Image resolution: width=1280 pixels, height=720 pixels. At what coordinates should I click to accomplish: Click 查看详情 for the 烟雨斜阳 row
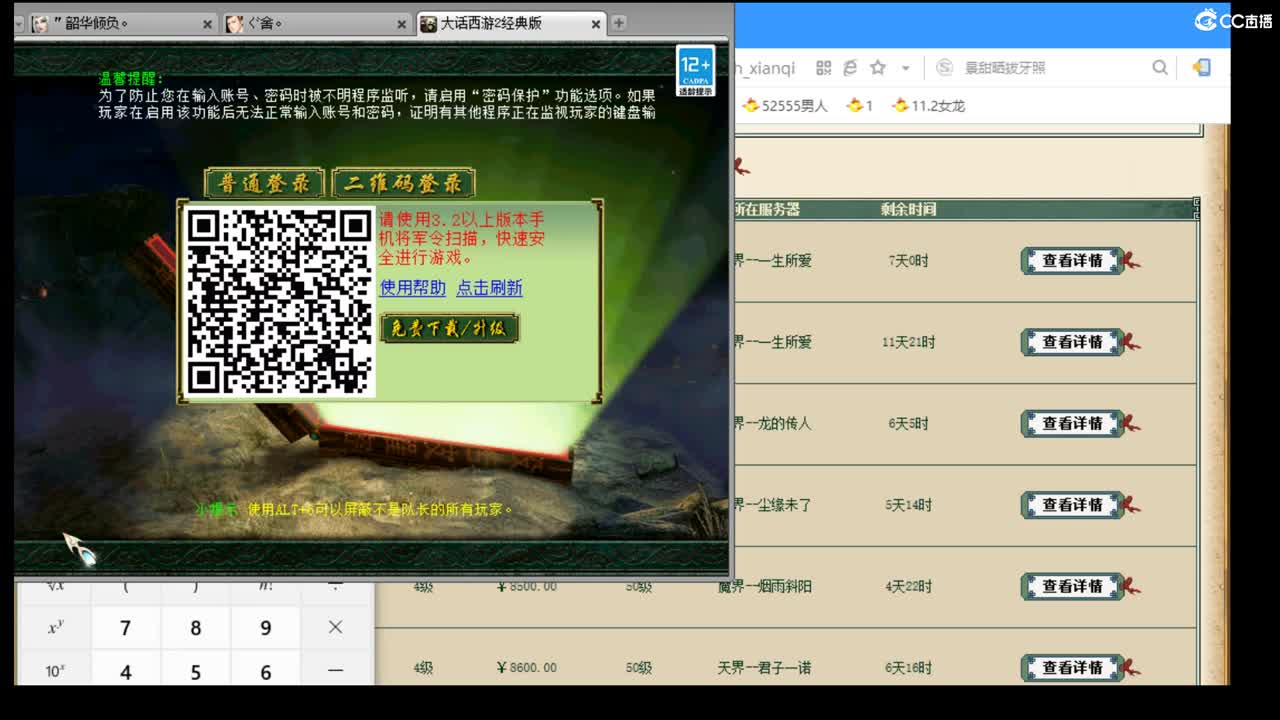pos(1073,587)
